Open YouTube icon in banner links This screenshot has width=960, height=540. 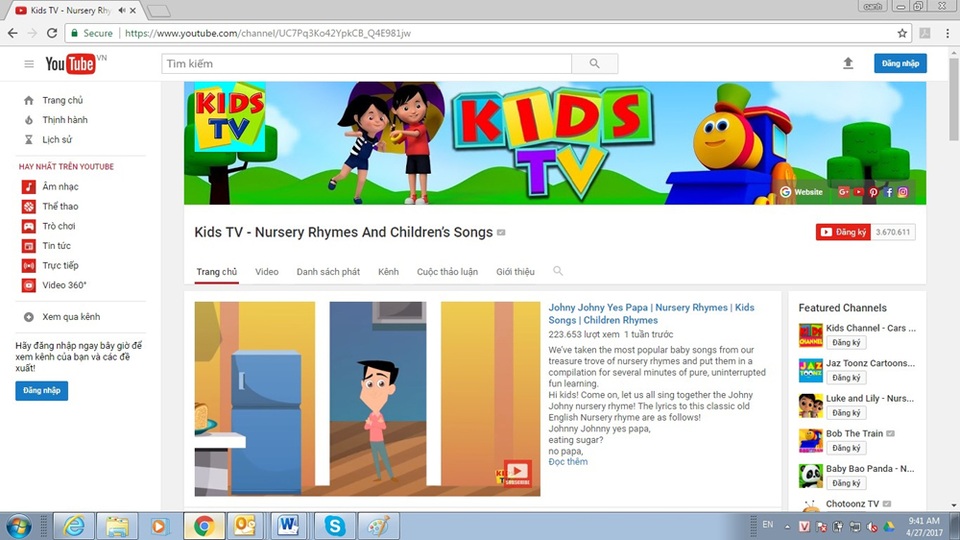pyautogui.click(x=858, y=192)
